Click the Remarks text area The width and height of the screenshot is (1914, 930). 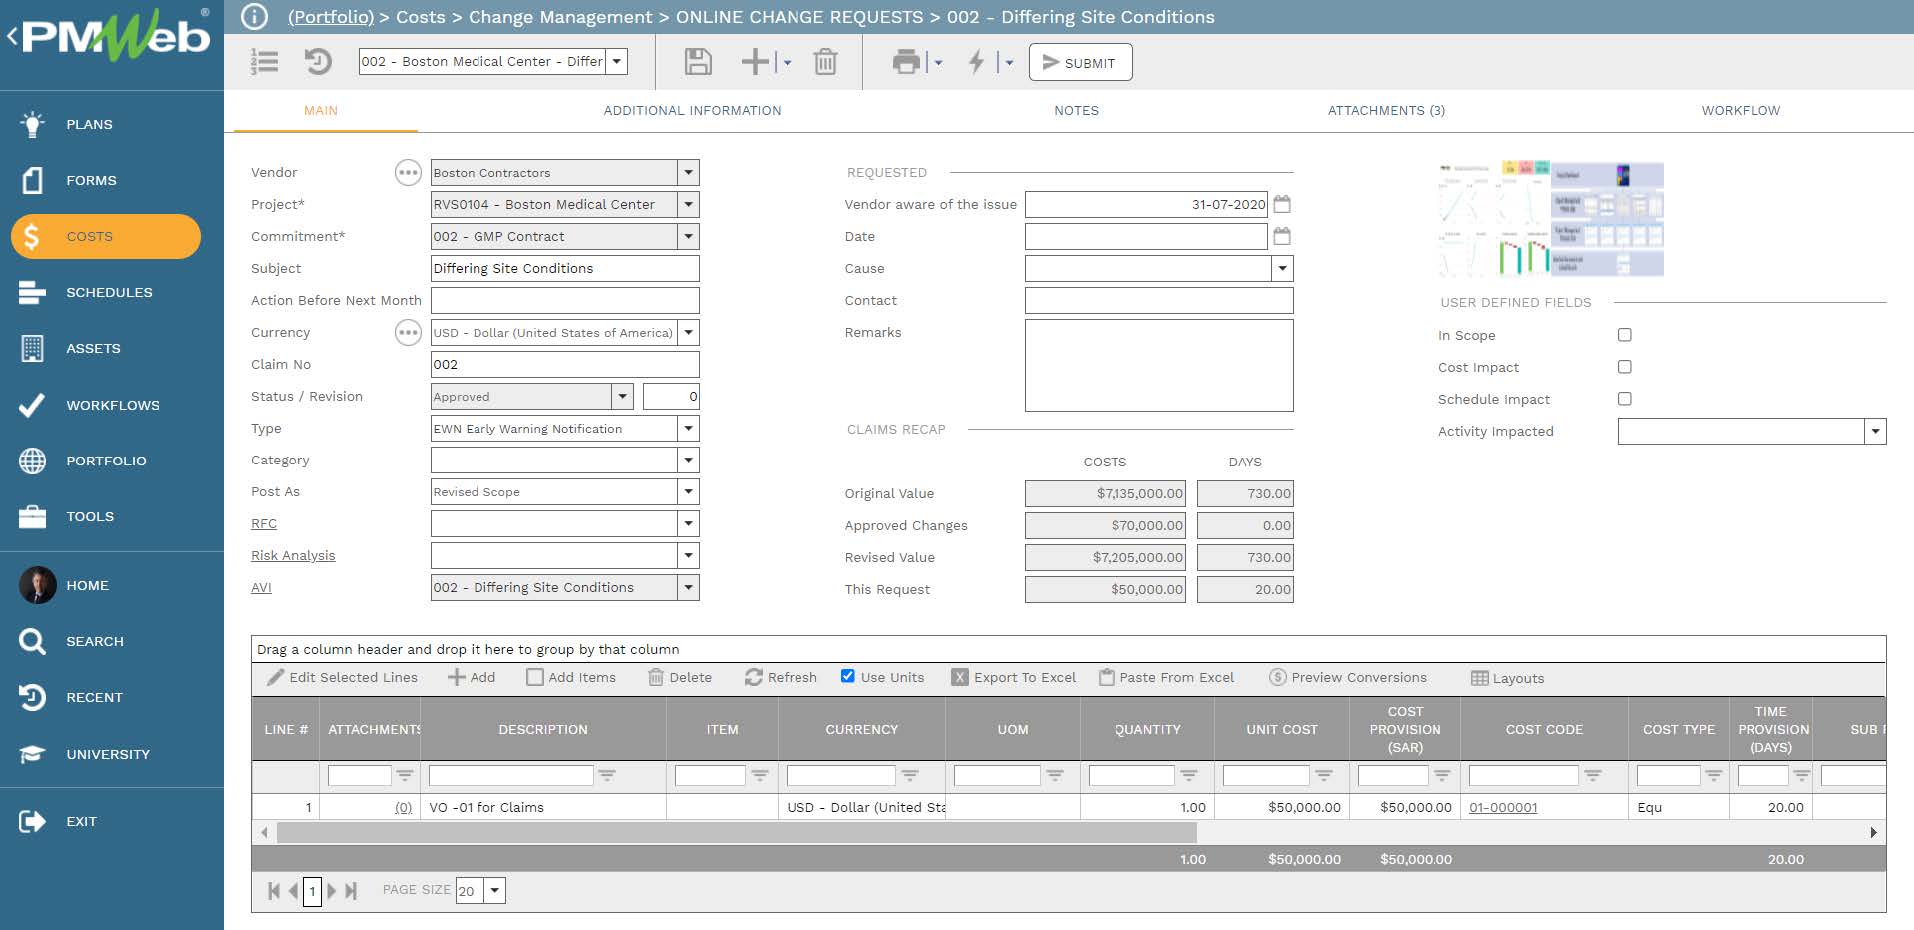tap(1159, 365)
